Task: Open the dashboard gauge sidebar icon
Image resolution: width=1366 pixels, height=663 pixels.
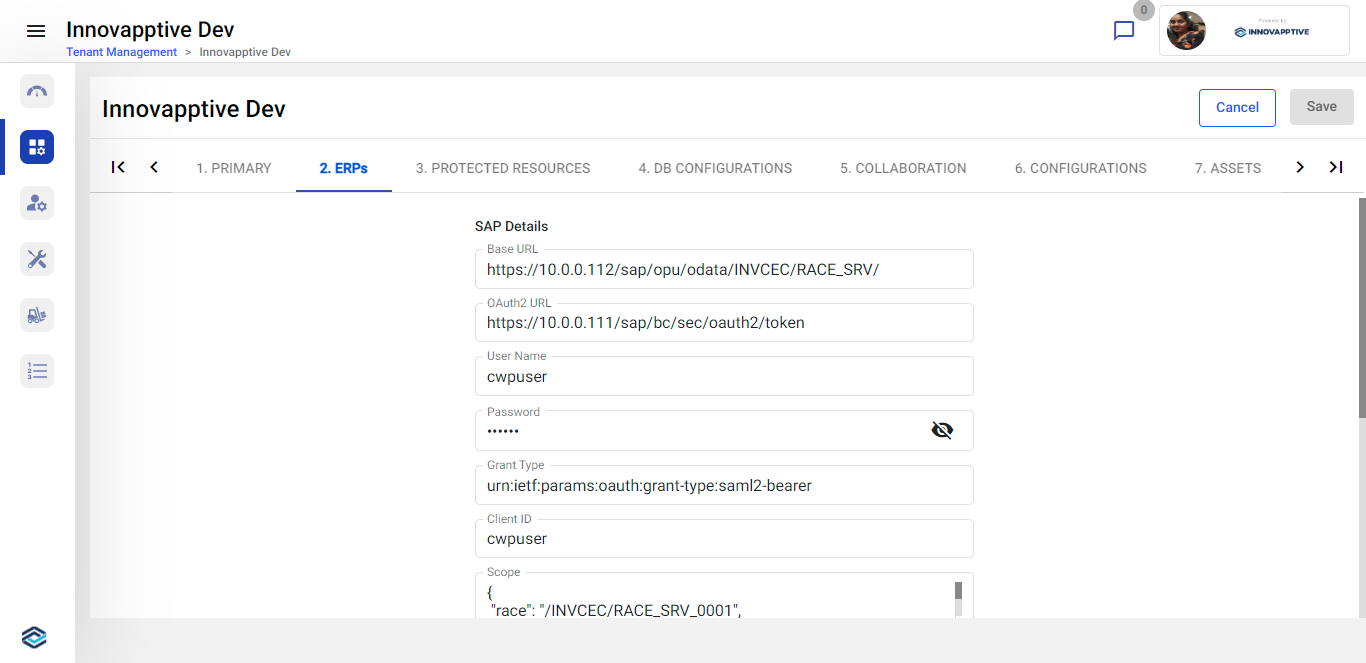Action: tap(37, 91)
